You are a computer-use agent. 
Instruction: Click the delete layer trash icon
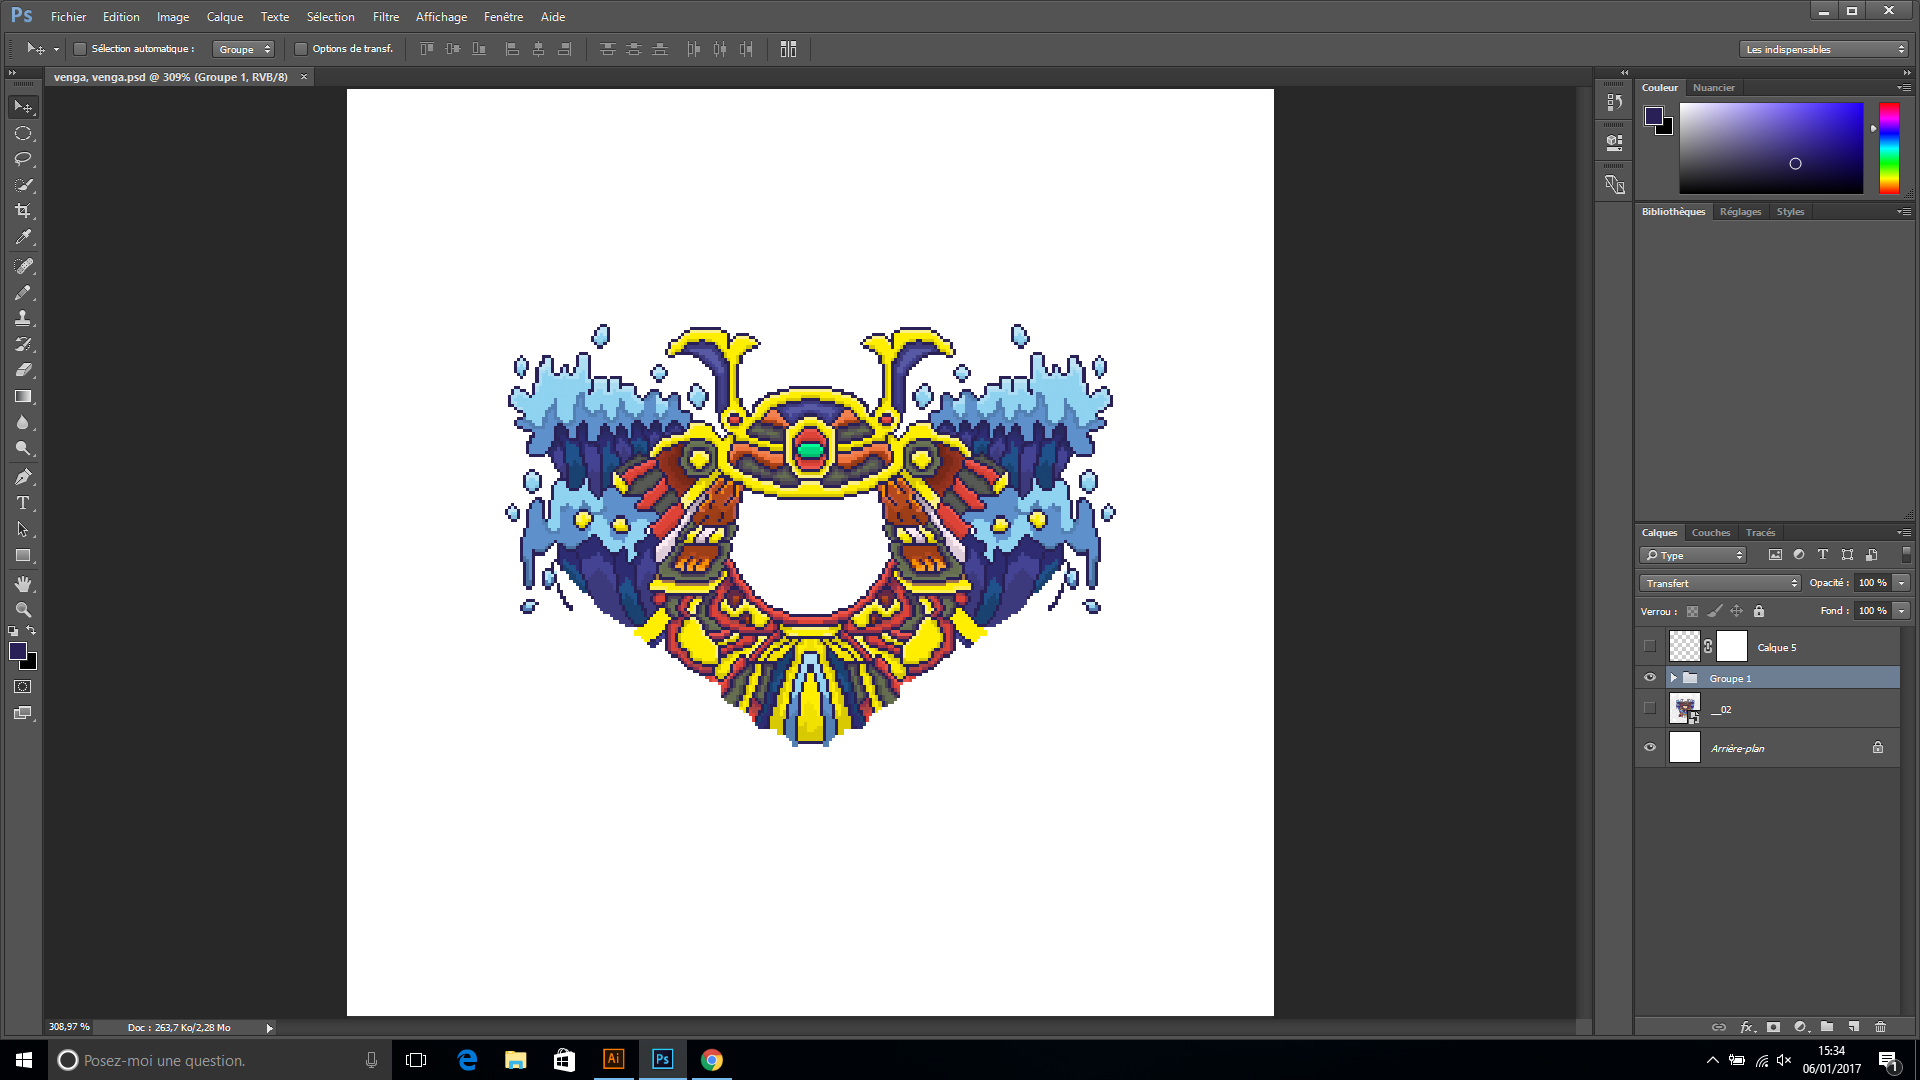click(x=1880, y=1027)
